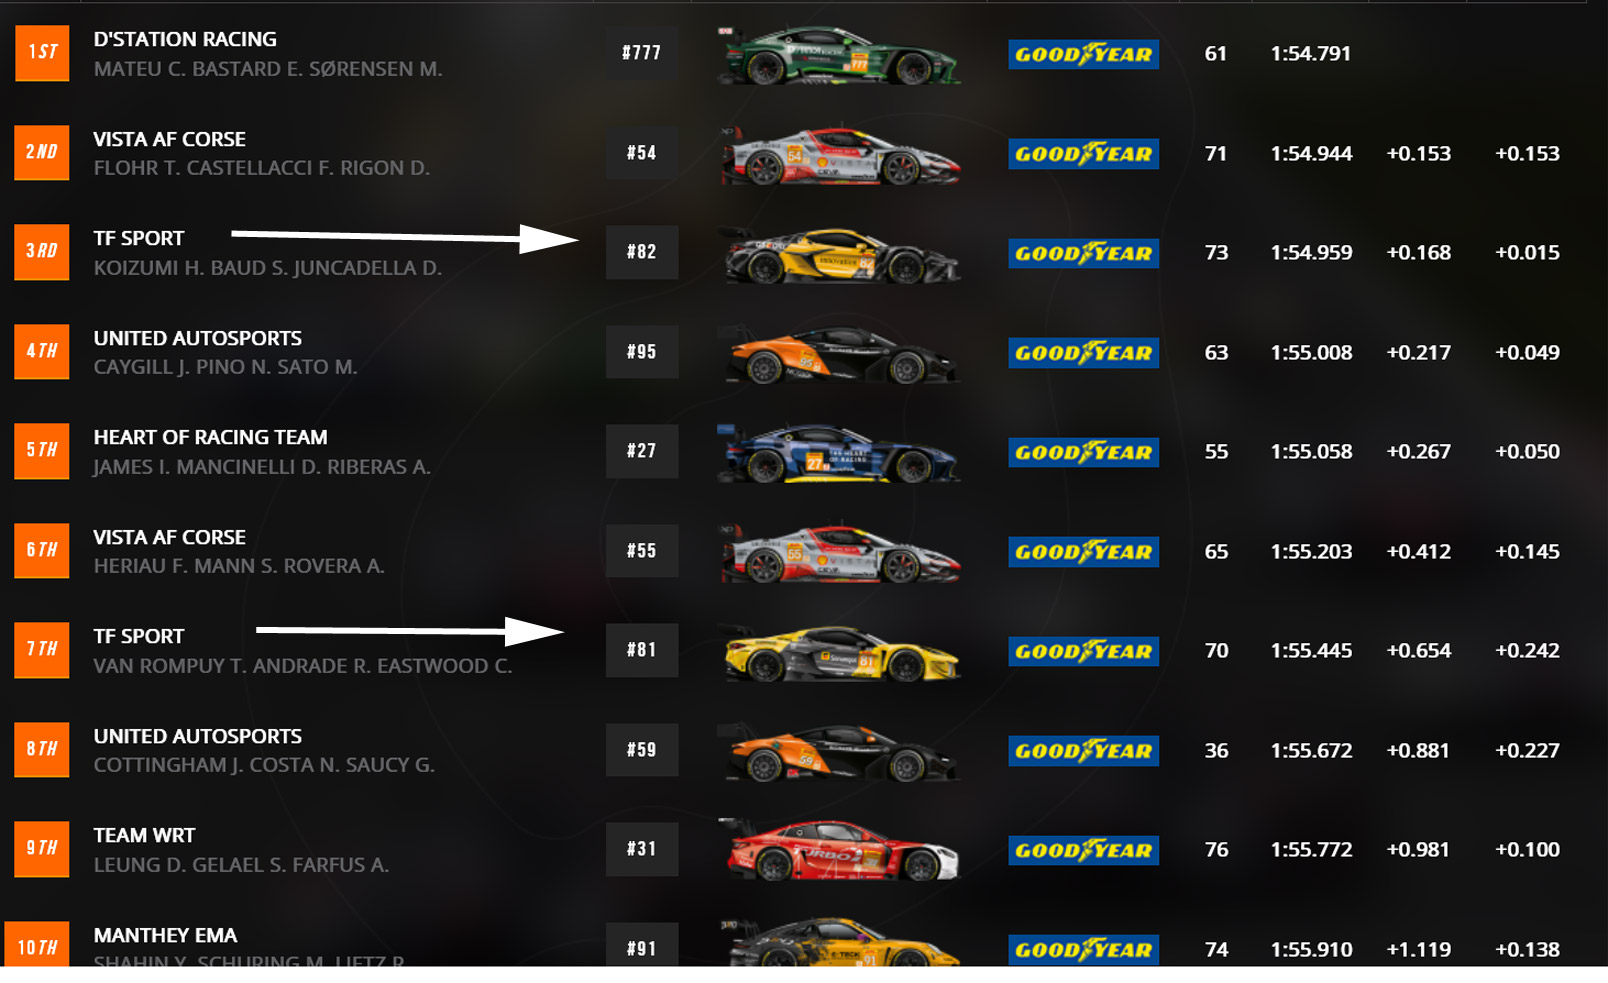Select the 1:54.791 best lap time
This screenshot has height=983, width=1608.
[x=1310, y=54]
